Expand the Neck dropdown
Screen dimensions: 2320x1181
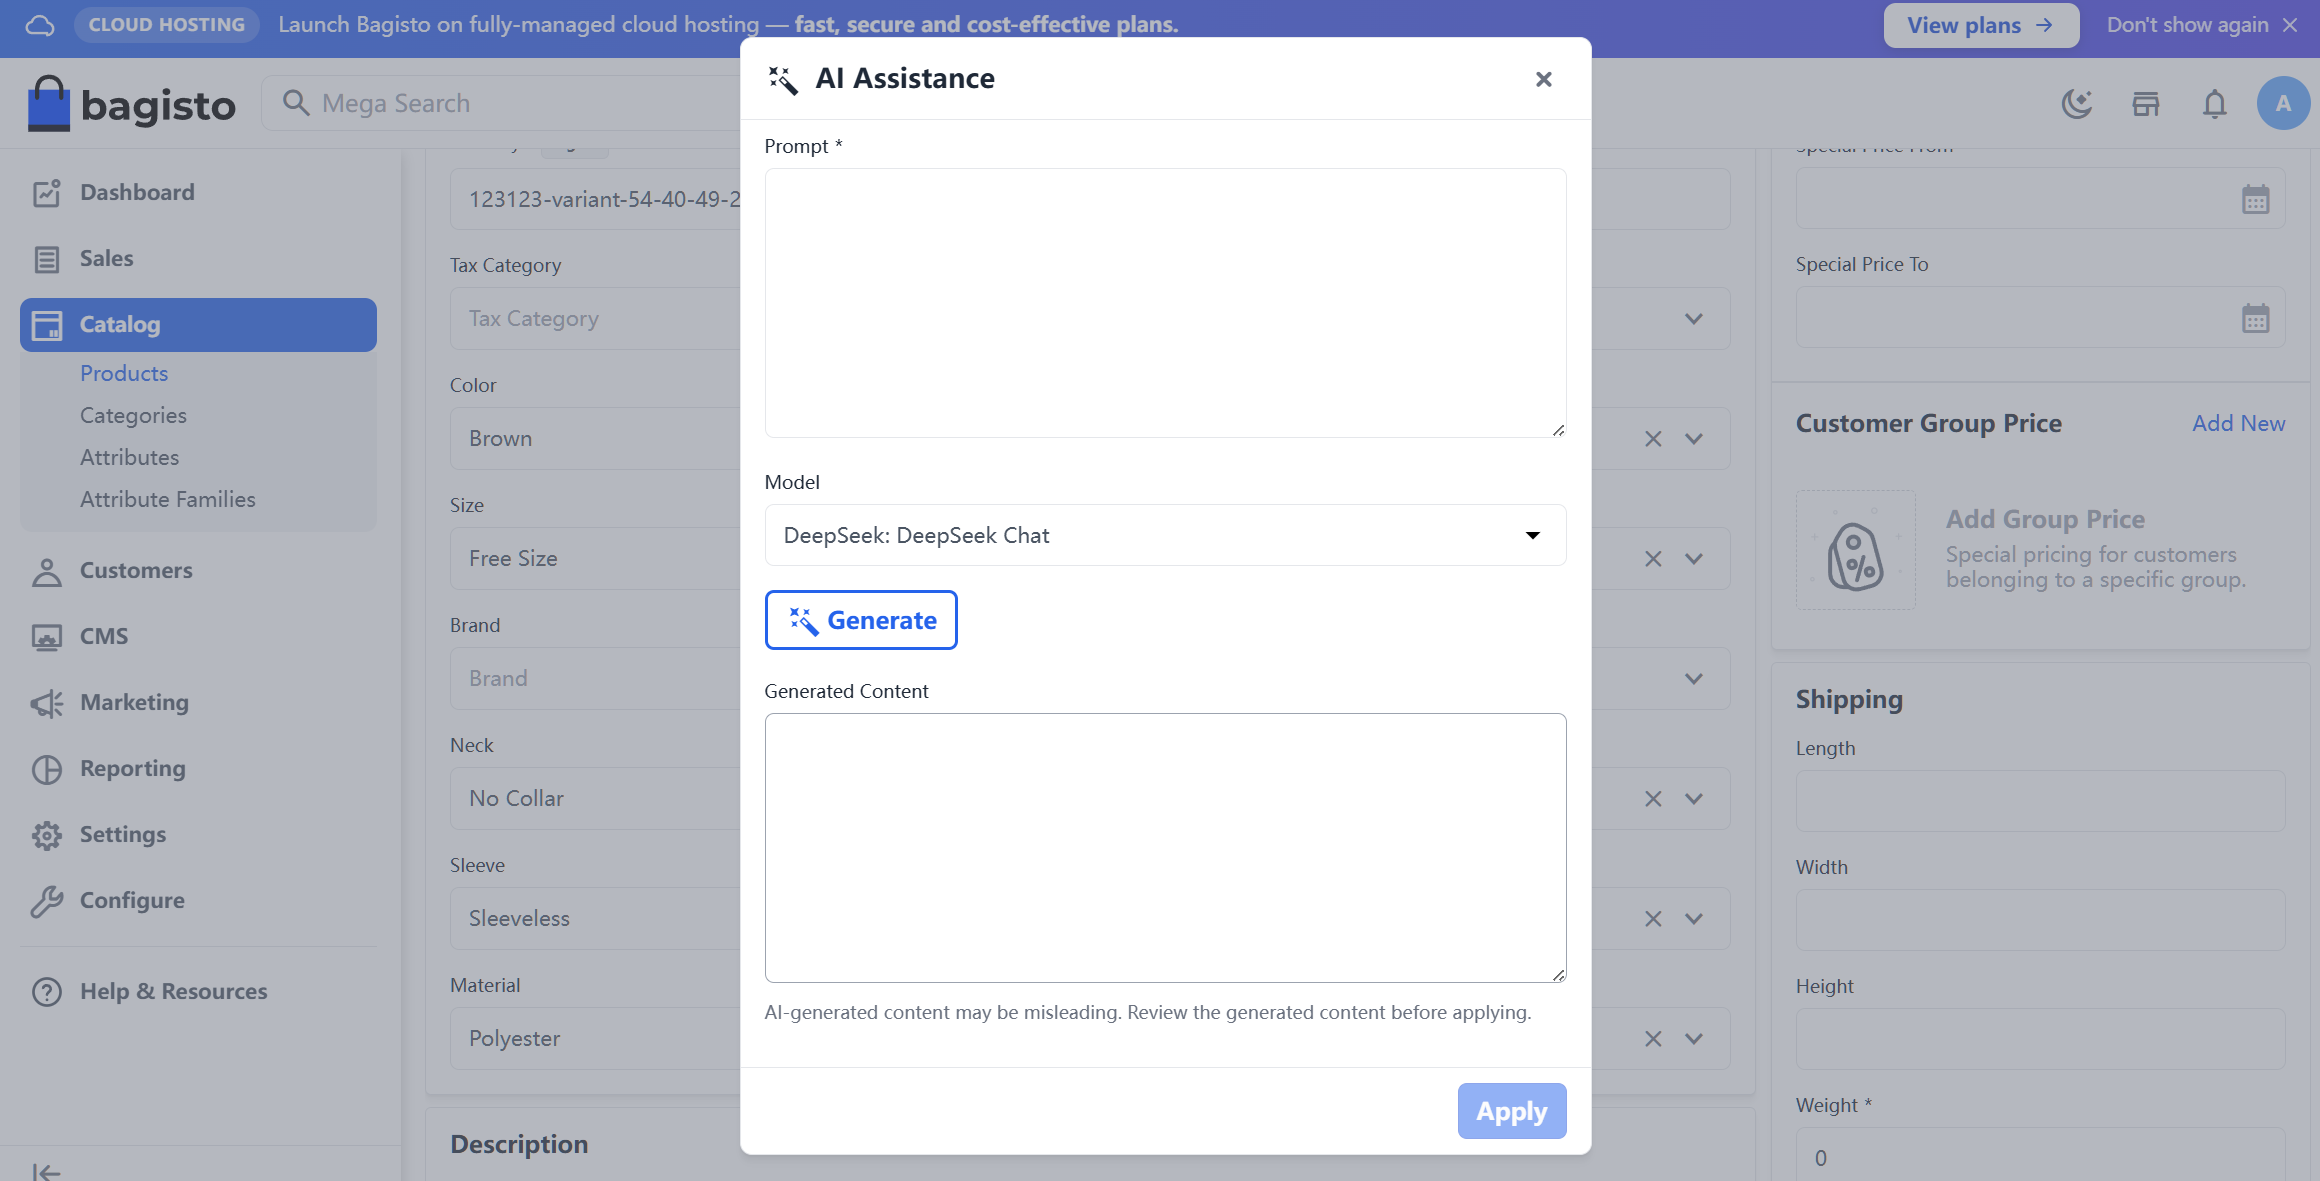click(x=1693, y=799)
